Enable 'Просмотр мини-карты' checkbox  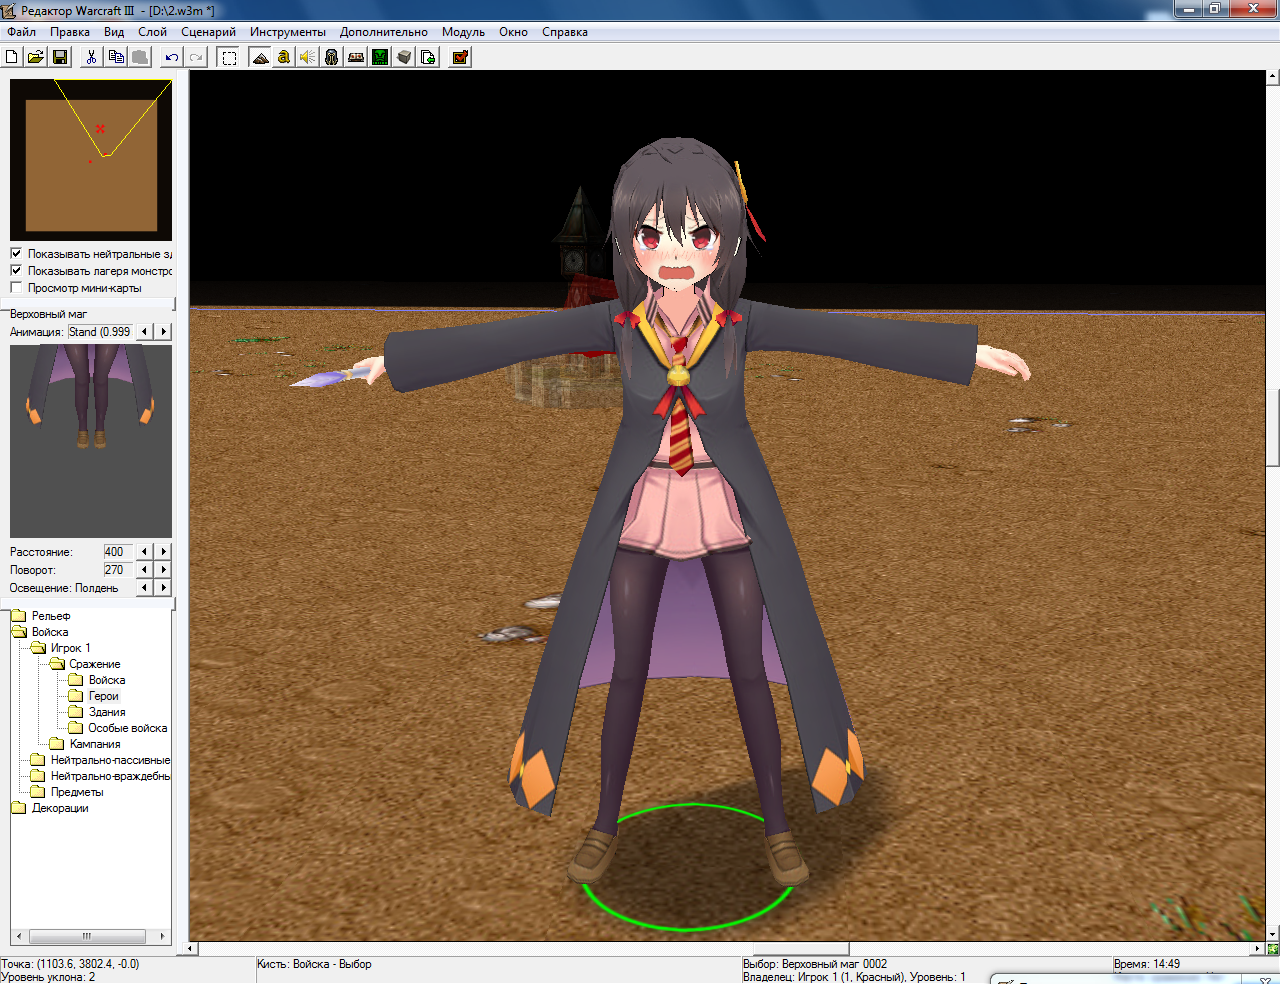[16, 288]
